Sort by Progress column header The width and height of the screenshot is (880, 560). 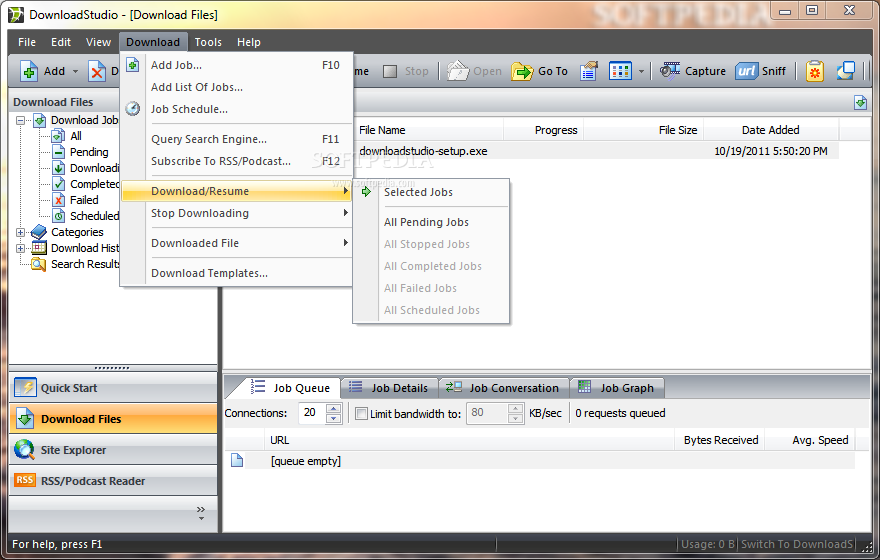(x=544, y=130)
